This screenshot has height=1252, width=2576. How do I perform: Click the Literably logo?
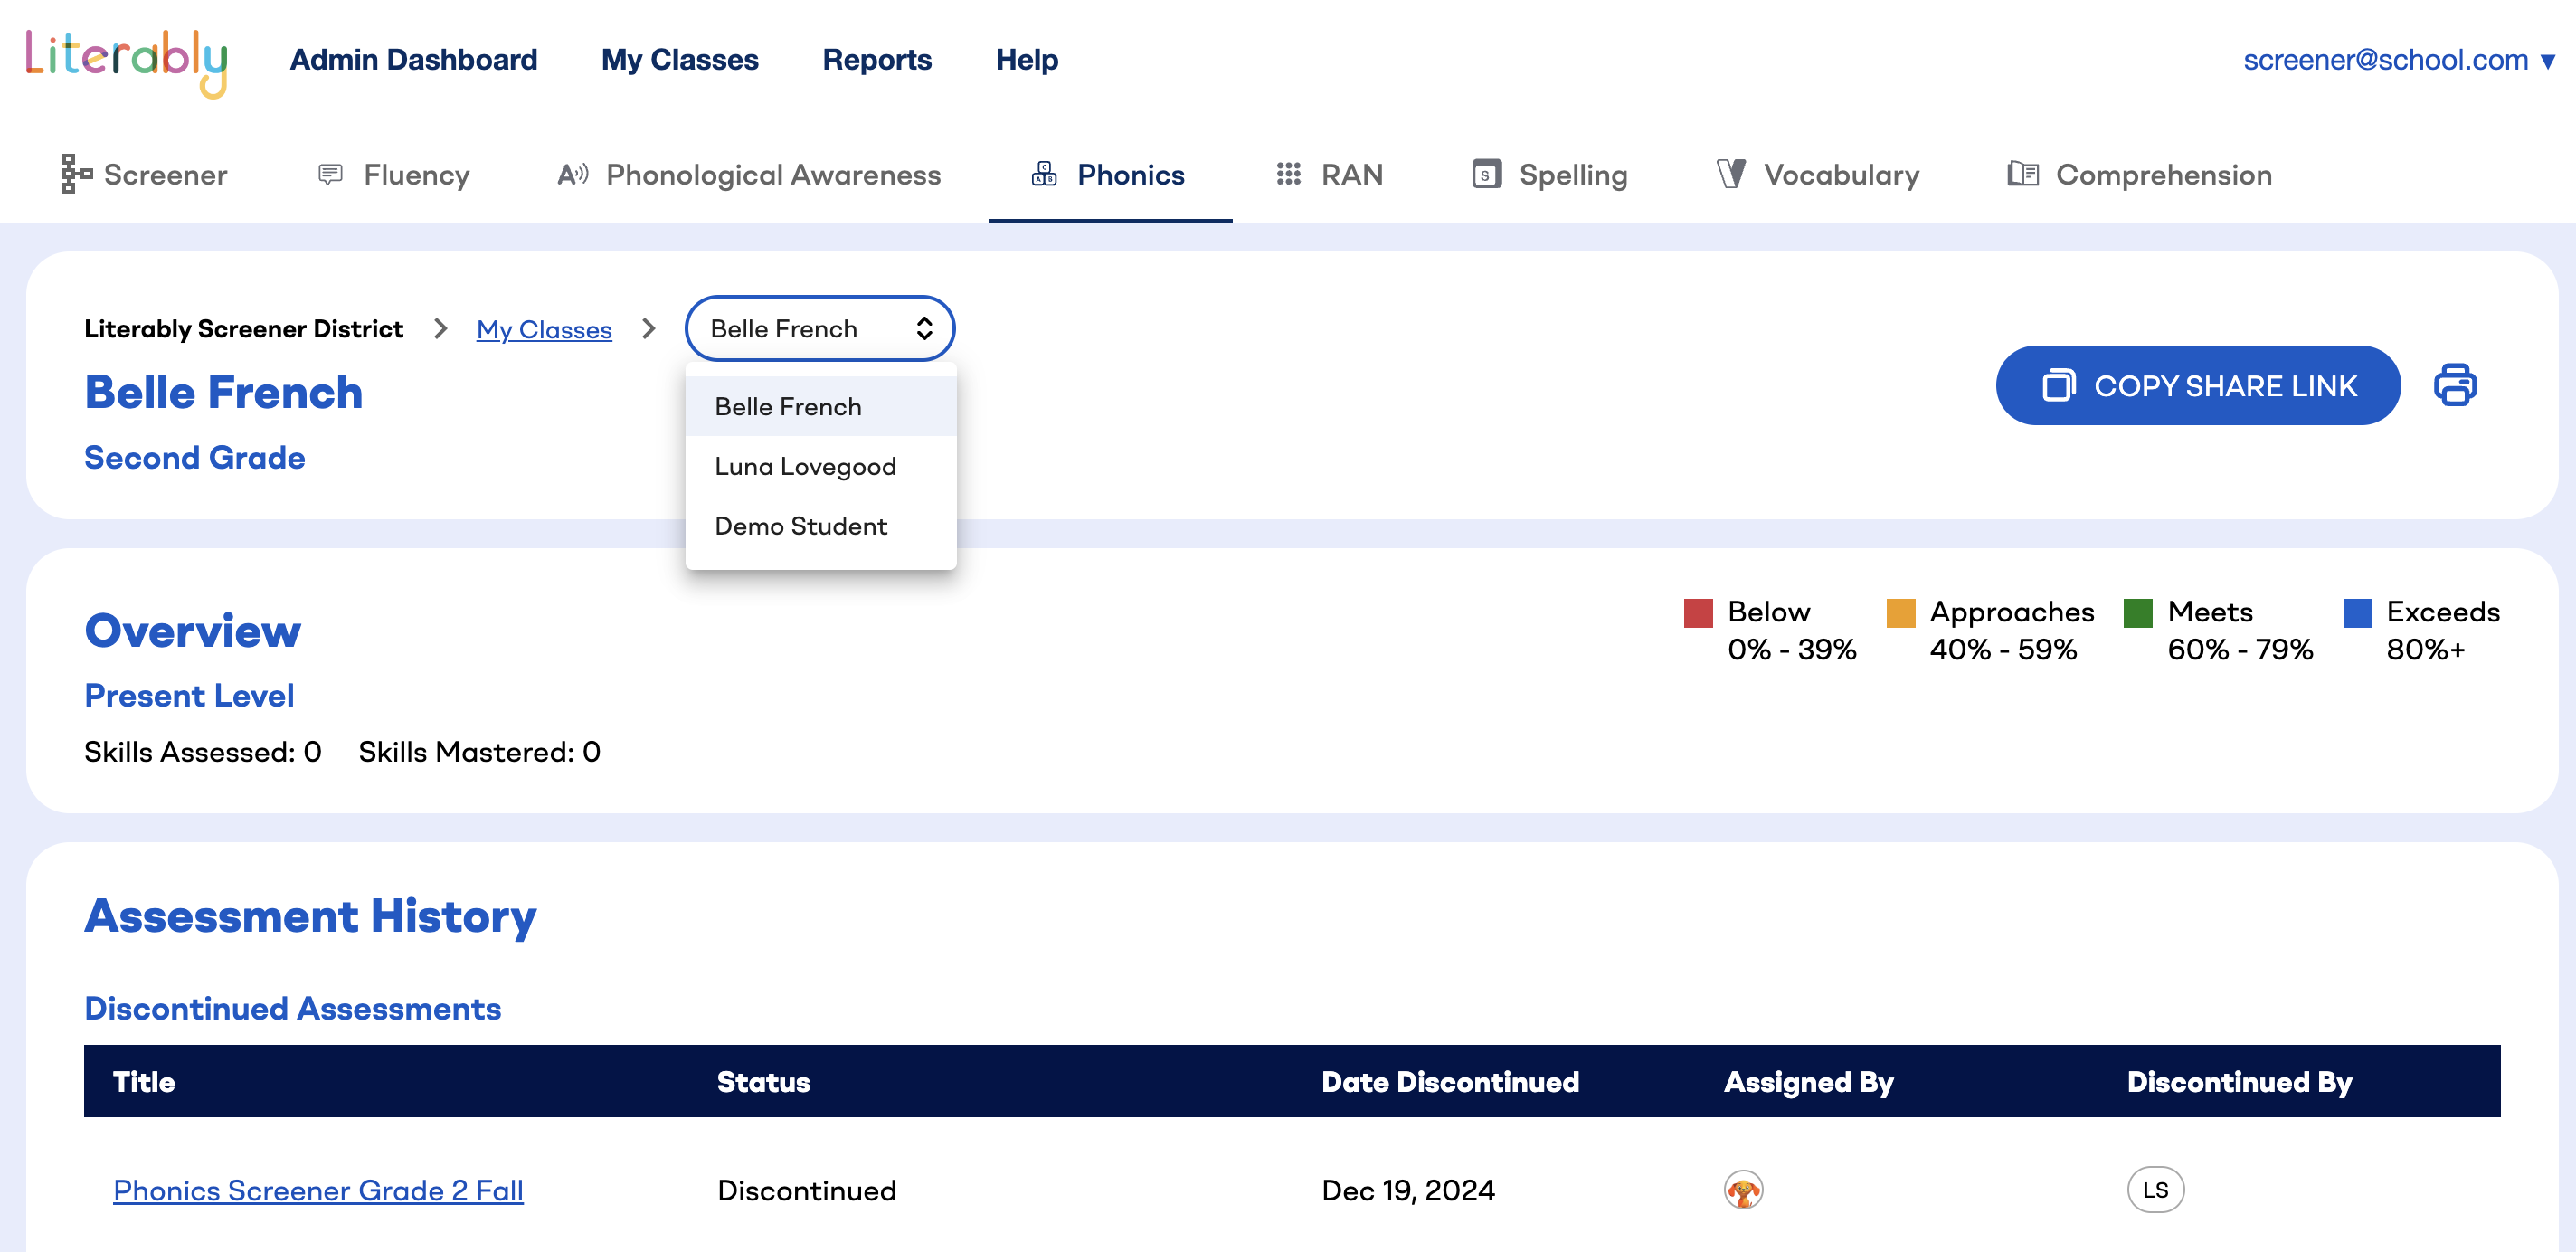click(x=126, y=62)
